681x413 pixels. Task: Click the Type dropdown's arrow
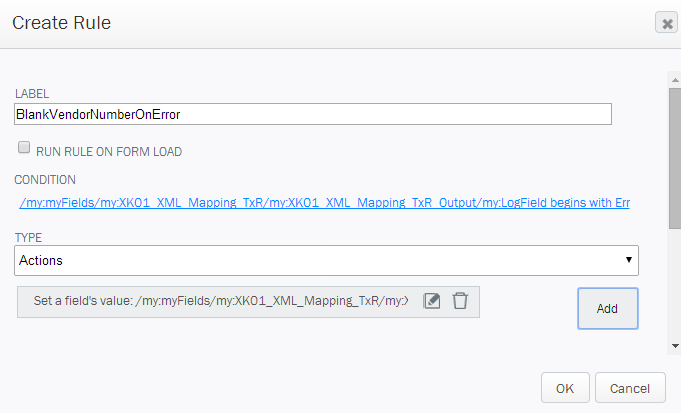(628, 260)
